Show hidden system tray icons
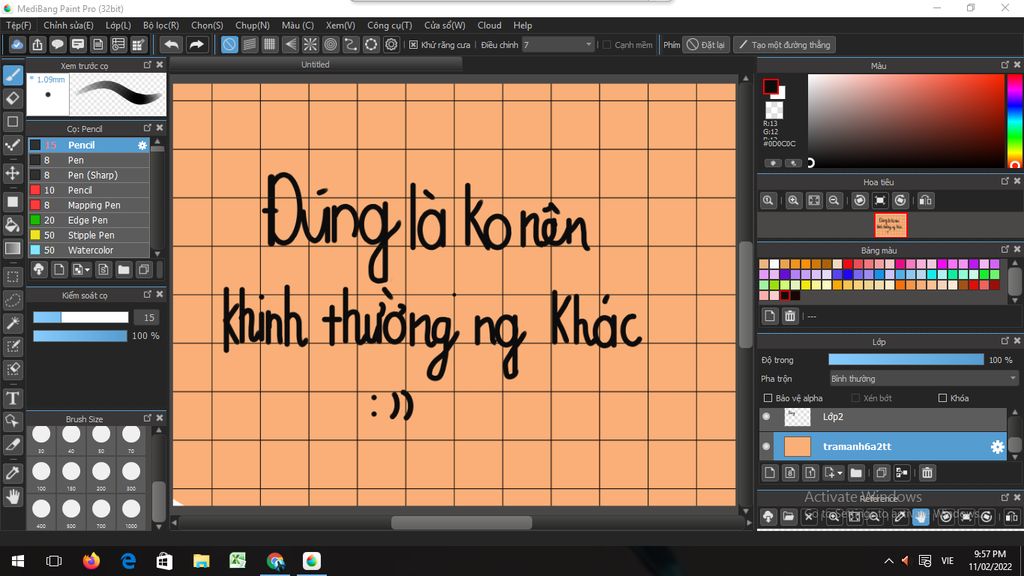Screen dimensions: 1024x576 point(888,561)
